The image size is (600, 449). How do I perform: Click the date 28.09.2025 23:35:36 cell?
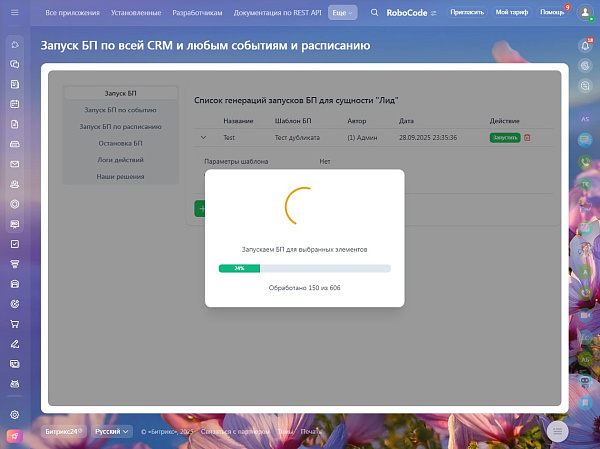coord(428,137)
